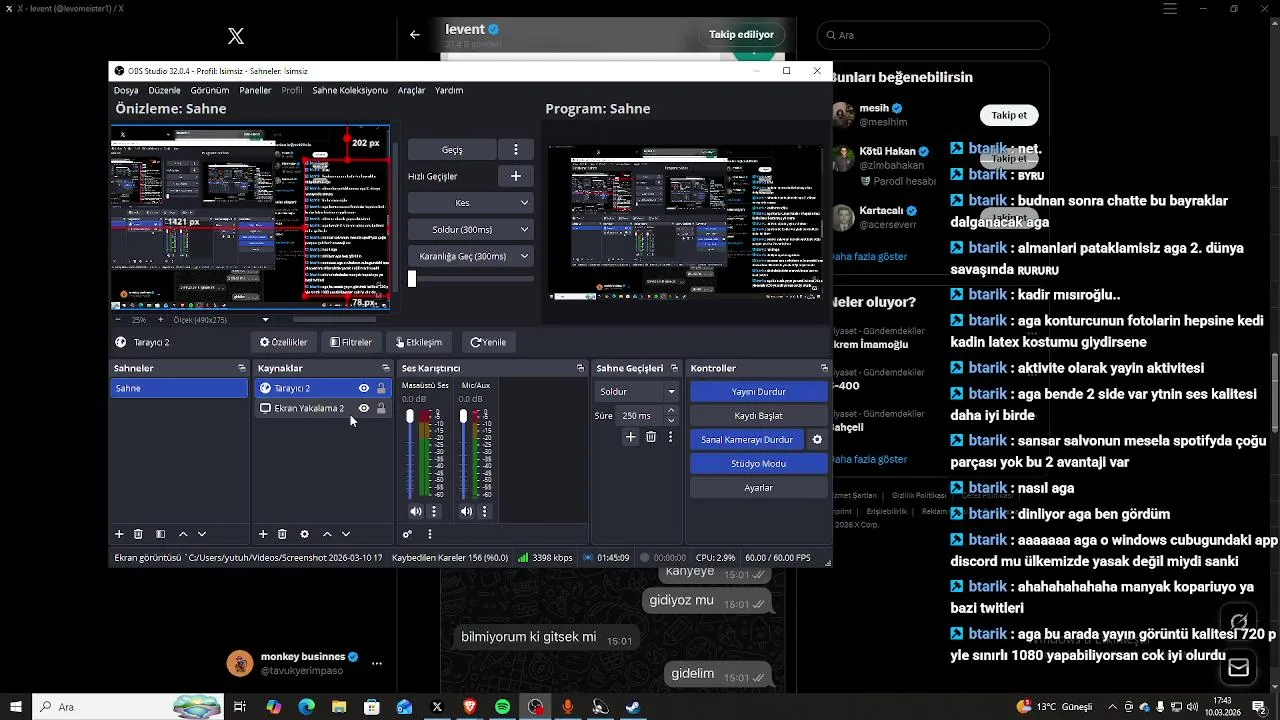Click the Etkileşim button
Viewport: 1280px width, 720px height.
point(418,342)
